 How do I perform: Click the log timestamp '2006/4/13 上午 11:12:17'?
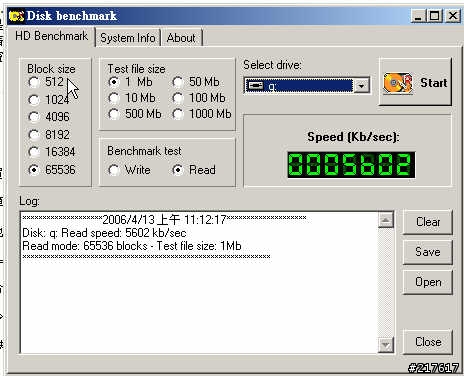(x=164, y=220)
